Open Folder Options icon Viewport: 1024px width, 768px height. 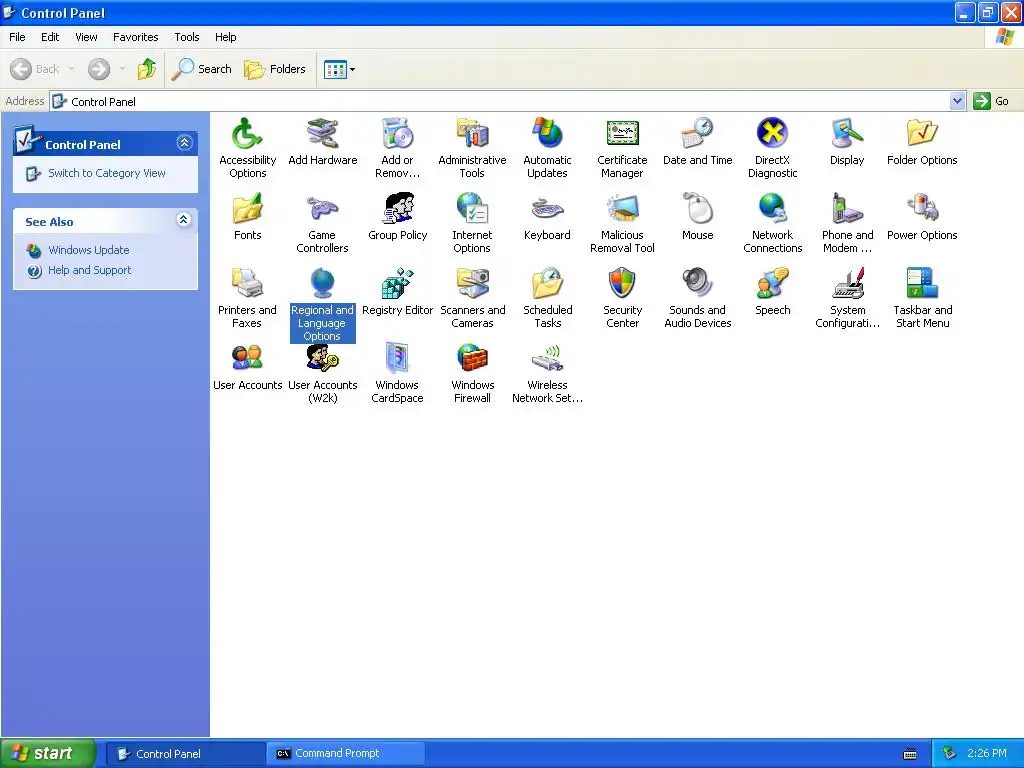coord(922,142)
